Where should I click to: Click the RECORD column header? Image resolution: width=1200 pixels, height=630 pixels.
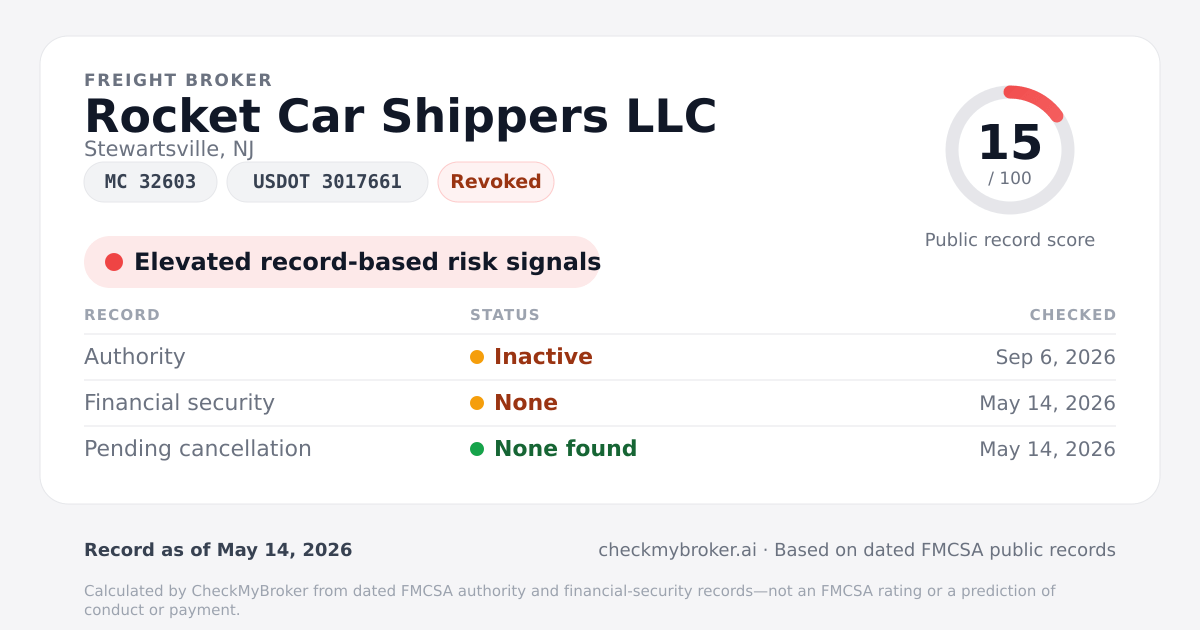(122, 315)
